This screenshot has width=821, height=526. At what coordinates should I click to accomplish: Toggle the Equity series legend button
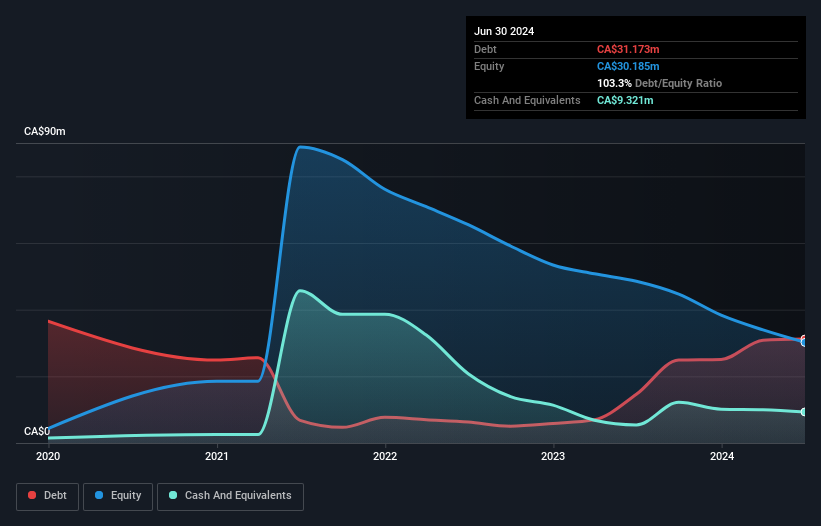click(118, 496)
